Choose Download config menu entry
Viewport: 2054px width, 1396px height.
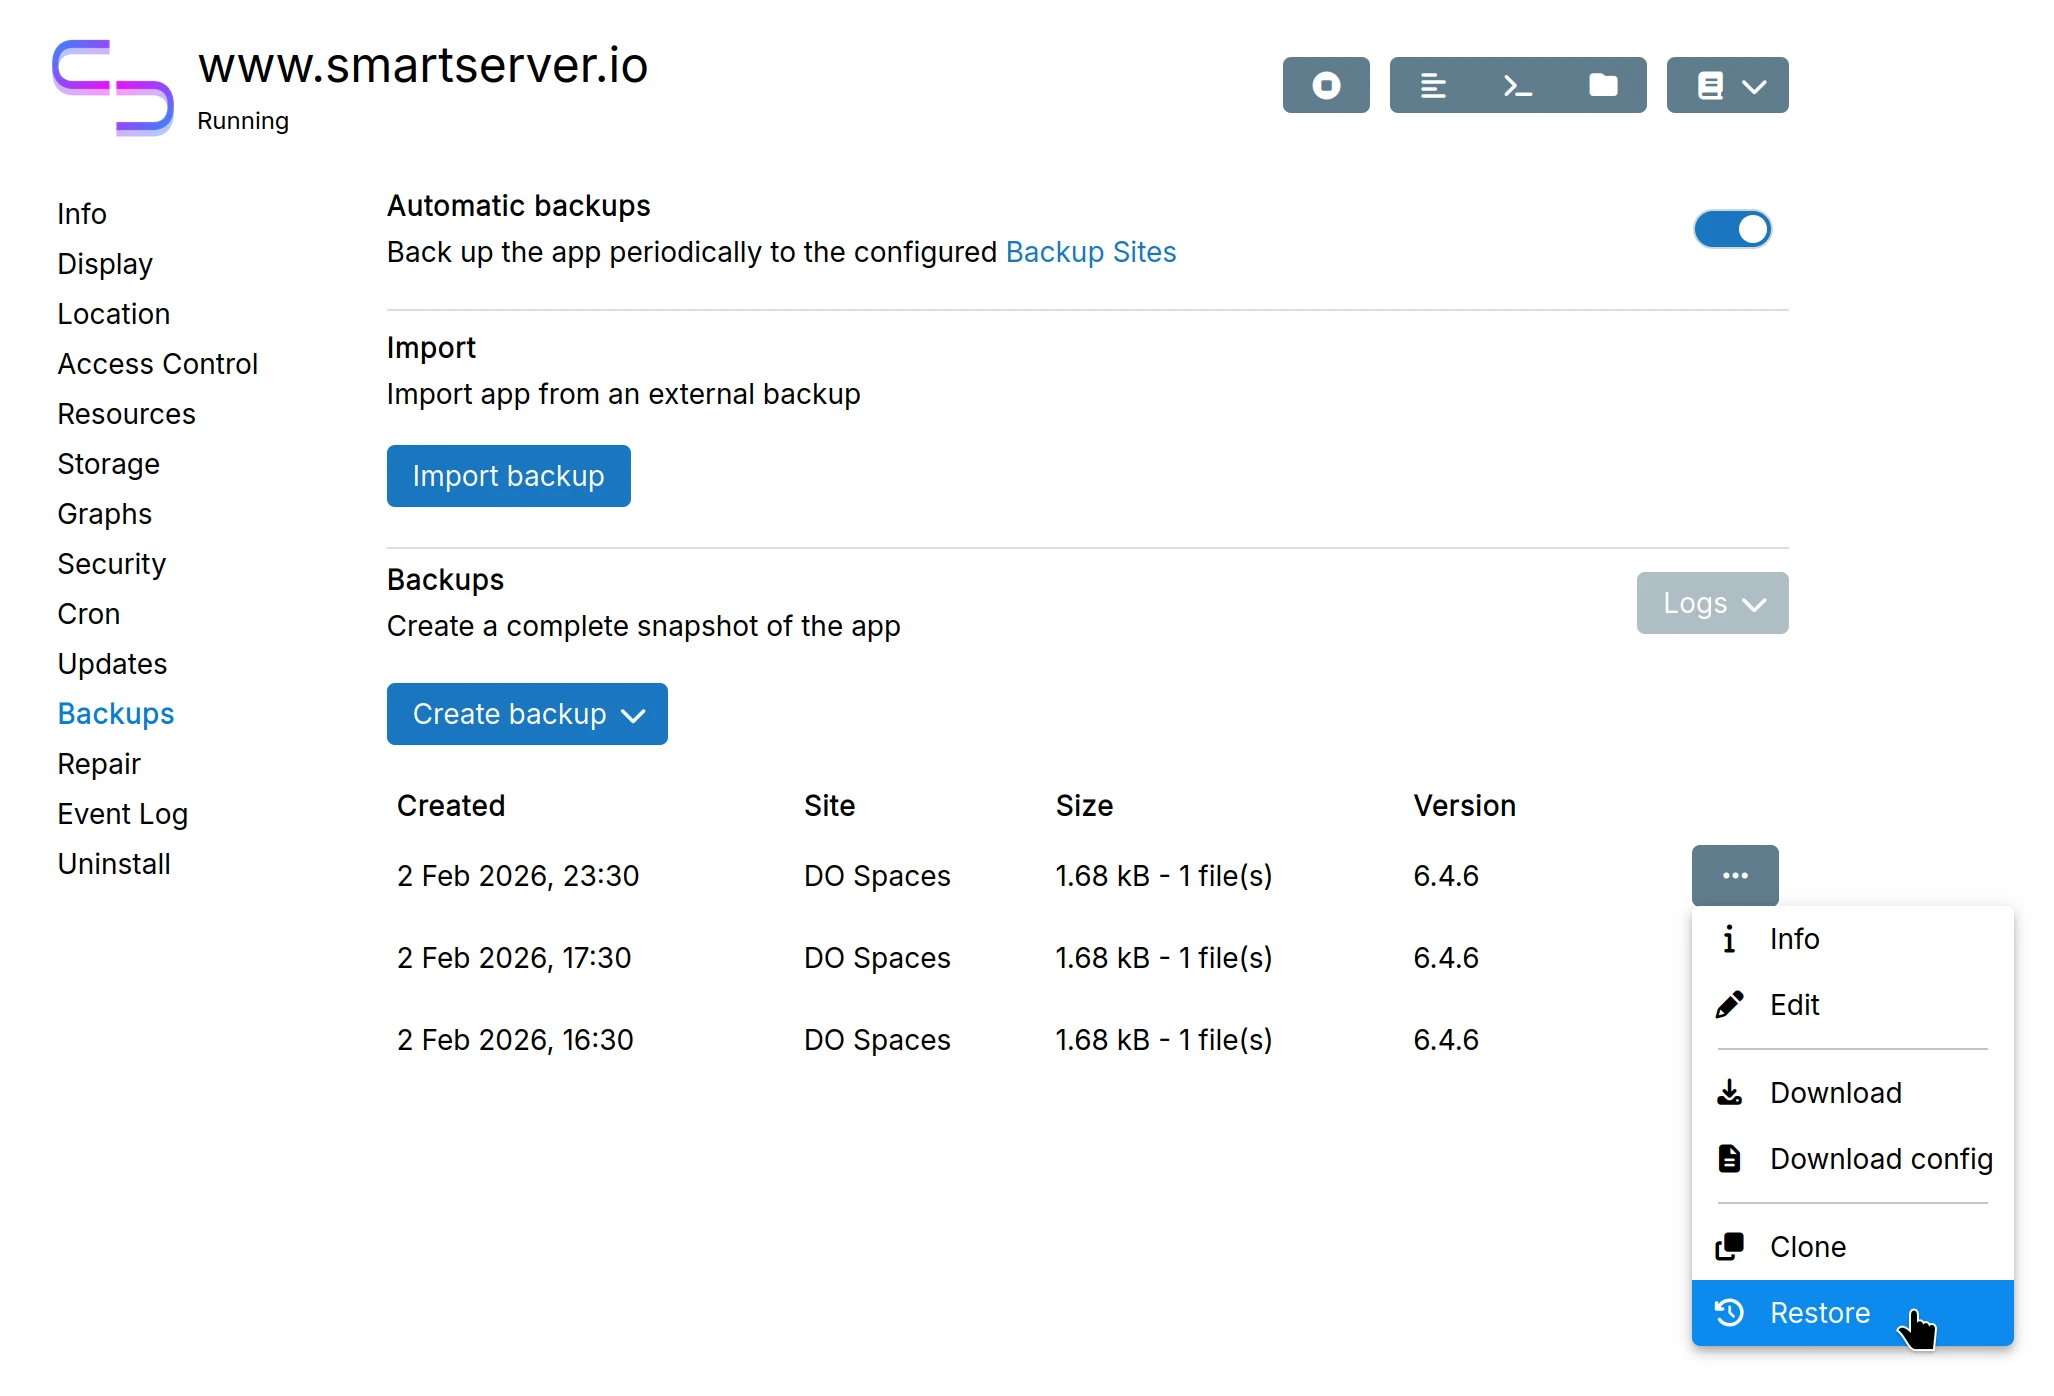(1880, 1159)
